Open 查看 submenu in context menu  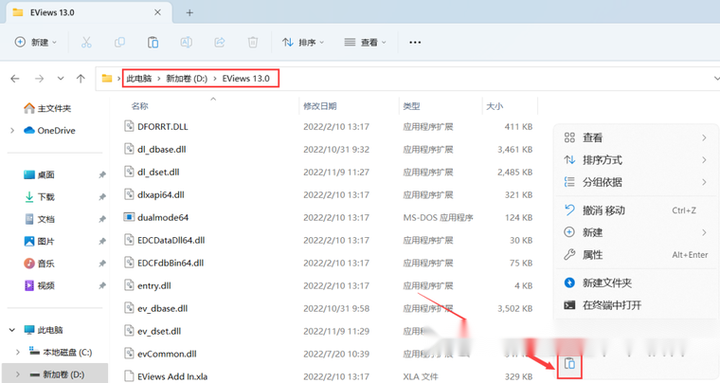coord(636,138)
